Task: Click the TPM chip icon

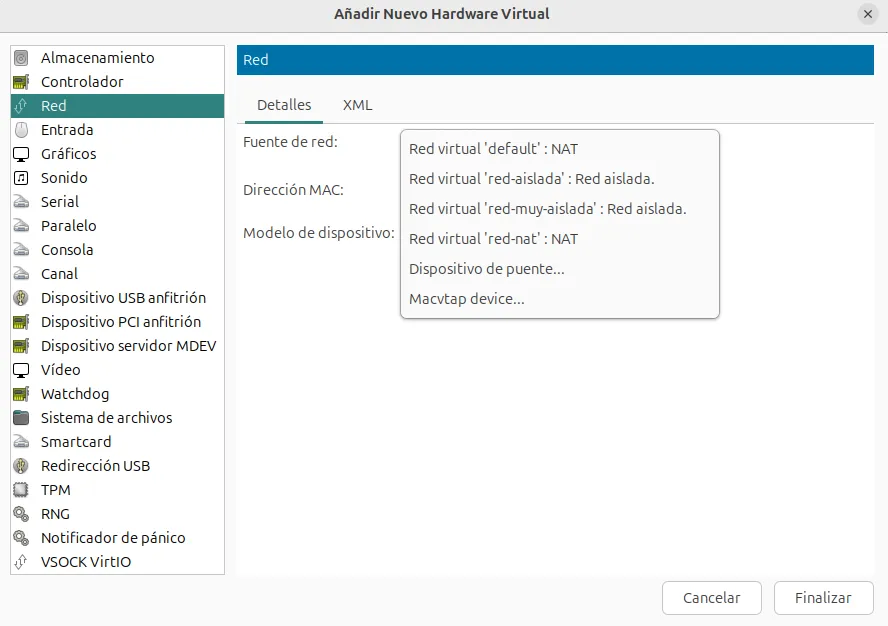Action: pos(21,490)
